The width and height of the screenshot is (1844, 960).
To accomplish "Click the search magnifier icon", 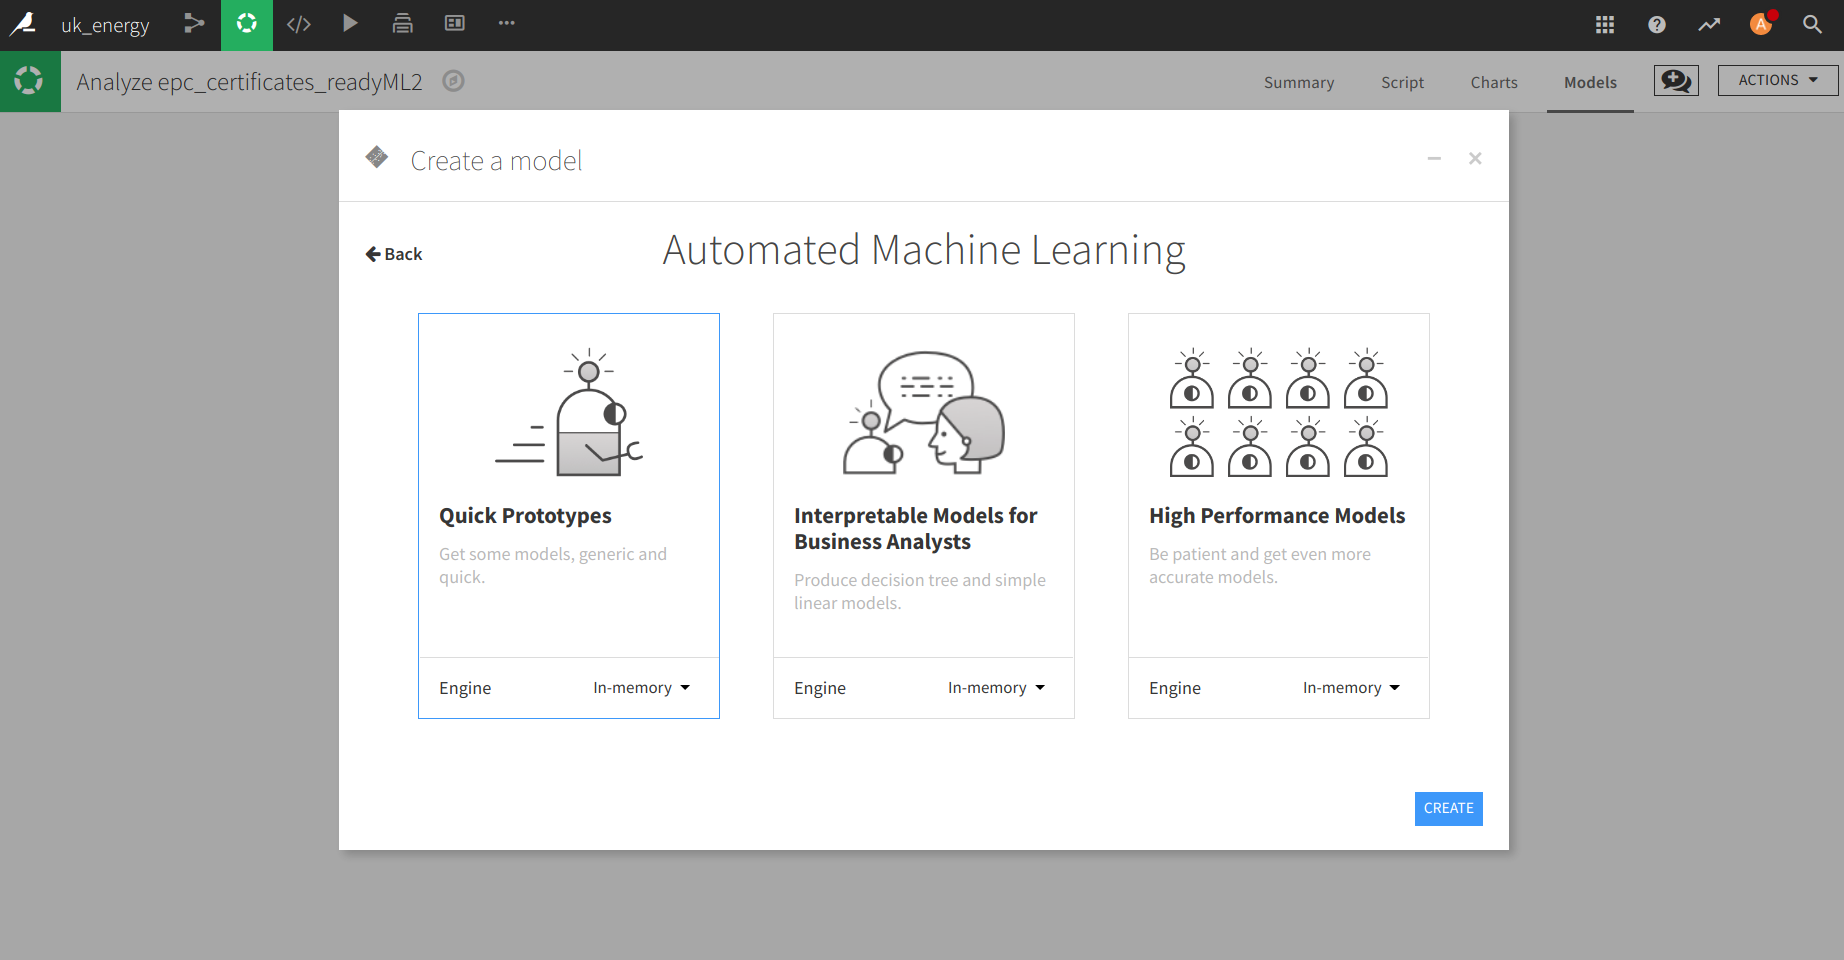I will click(x=1811, y=25).
